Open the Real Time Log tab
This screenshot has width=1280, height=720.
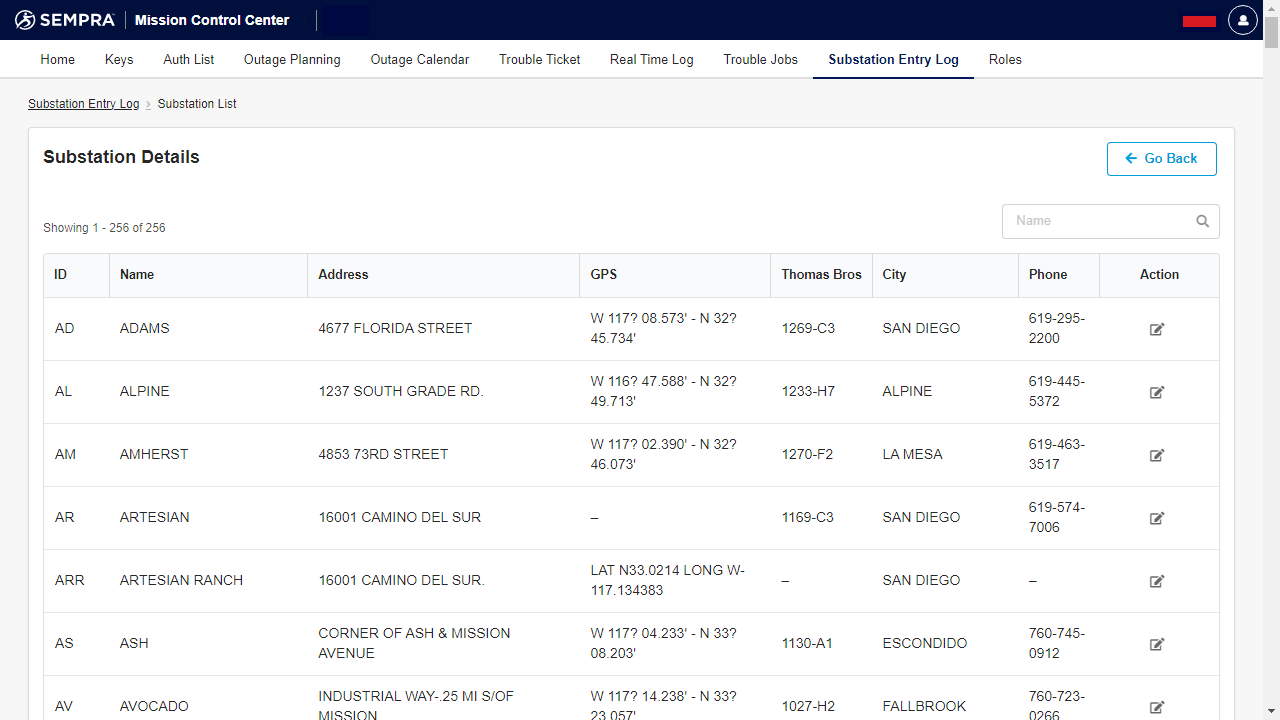pyautogui.click(x=652, y=60)
